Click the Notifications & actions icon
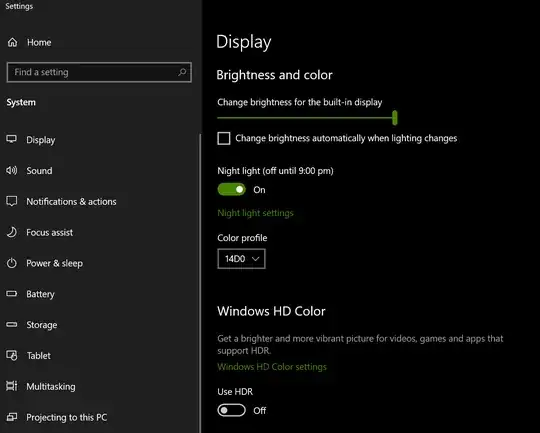 (x=11, y=201)
